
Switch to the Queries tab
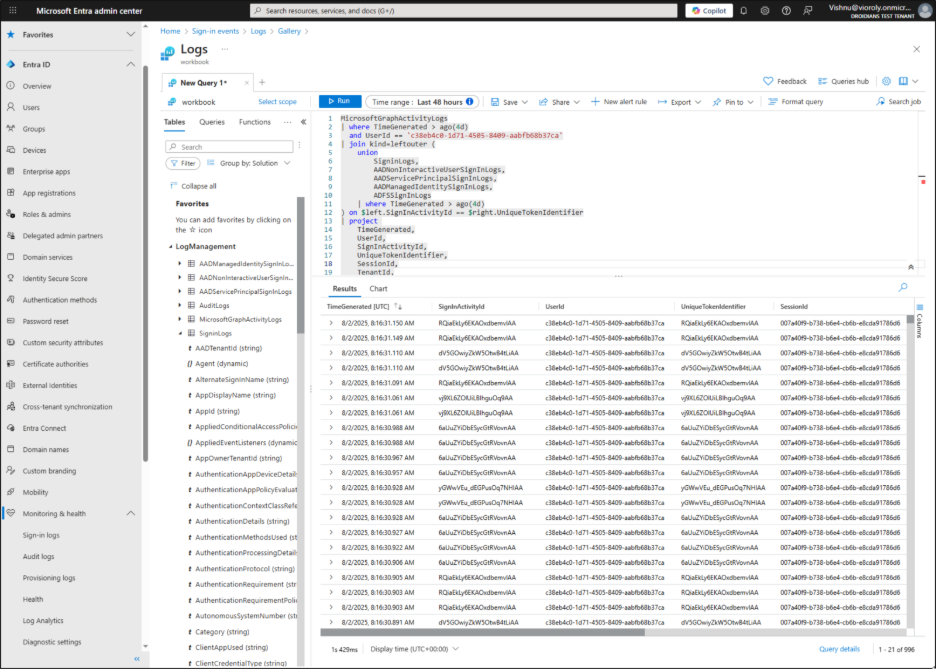[x=212, y=122]
